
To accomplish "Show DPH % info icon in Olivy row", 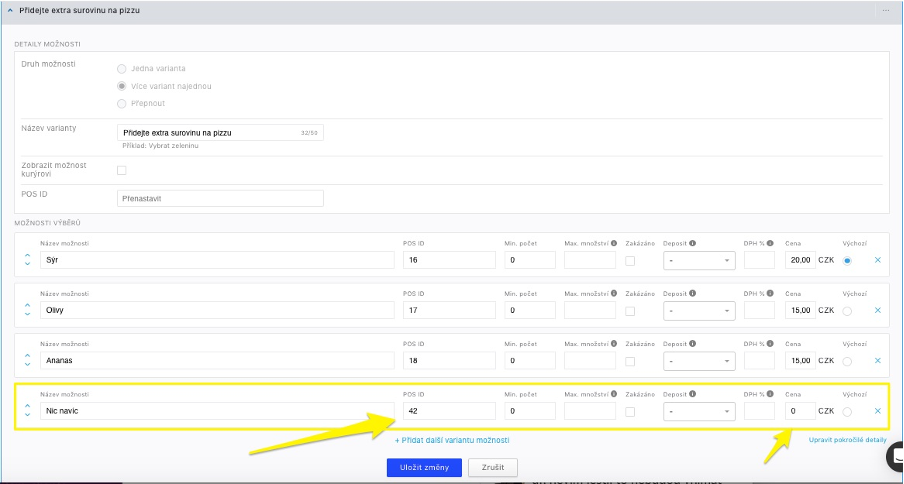I will point(770,293).
